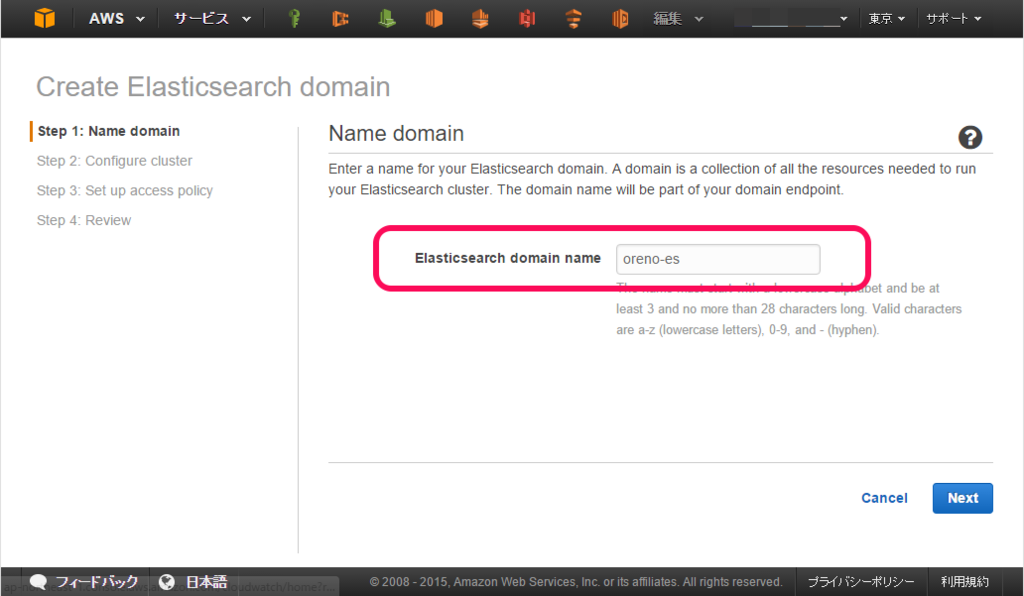Open the red service shortcut icon
Image resolution: width=1024 pixels, height=596 pixels.
point(526,19)
